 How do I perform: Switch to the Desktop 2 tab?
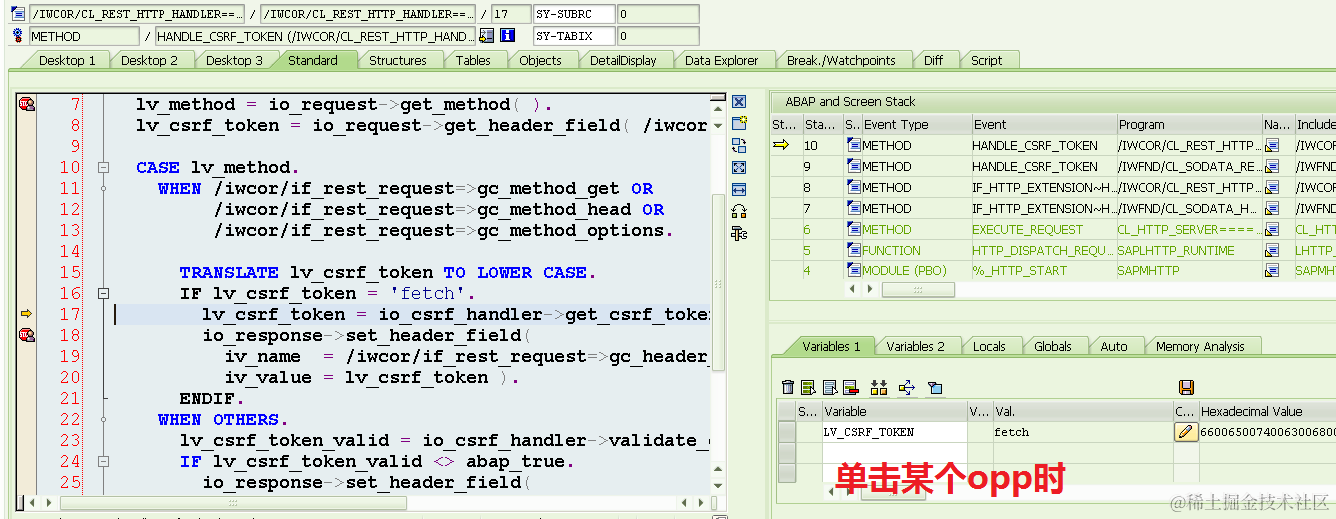click(149, 60)
